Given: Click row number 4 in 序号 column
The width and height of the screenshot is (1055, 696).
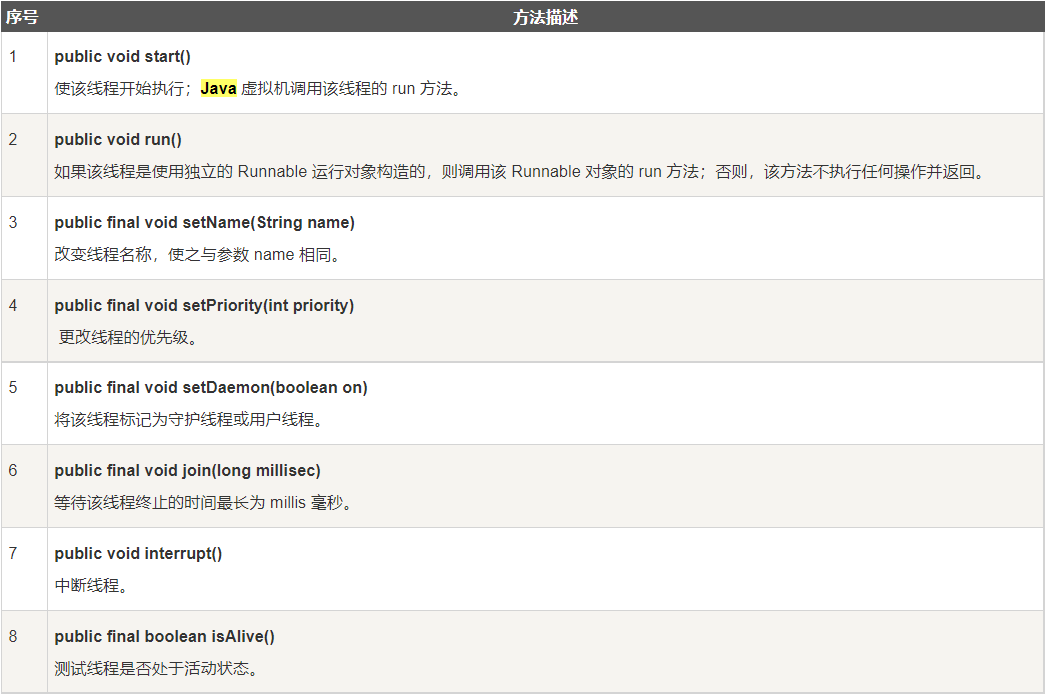Looking at the screenshot, I should 13,306.
